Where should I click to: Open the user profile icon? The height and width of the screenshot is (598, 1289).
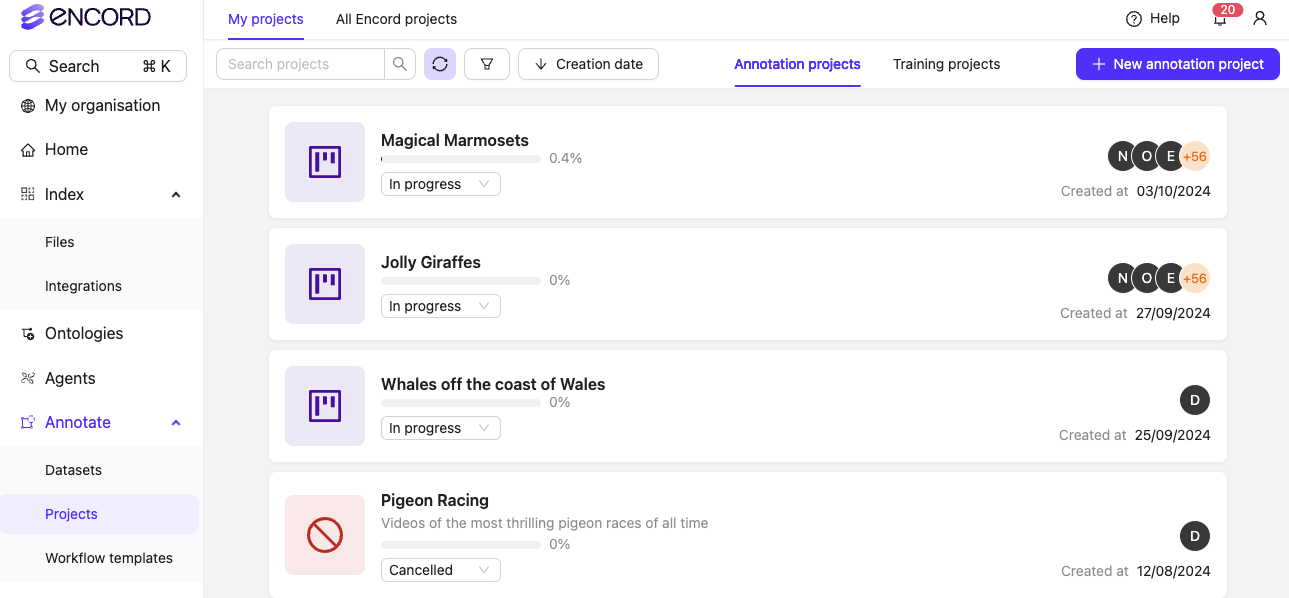coord(1260,19)
